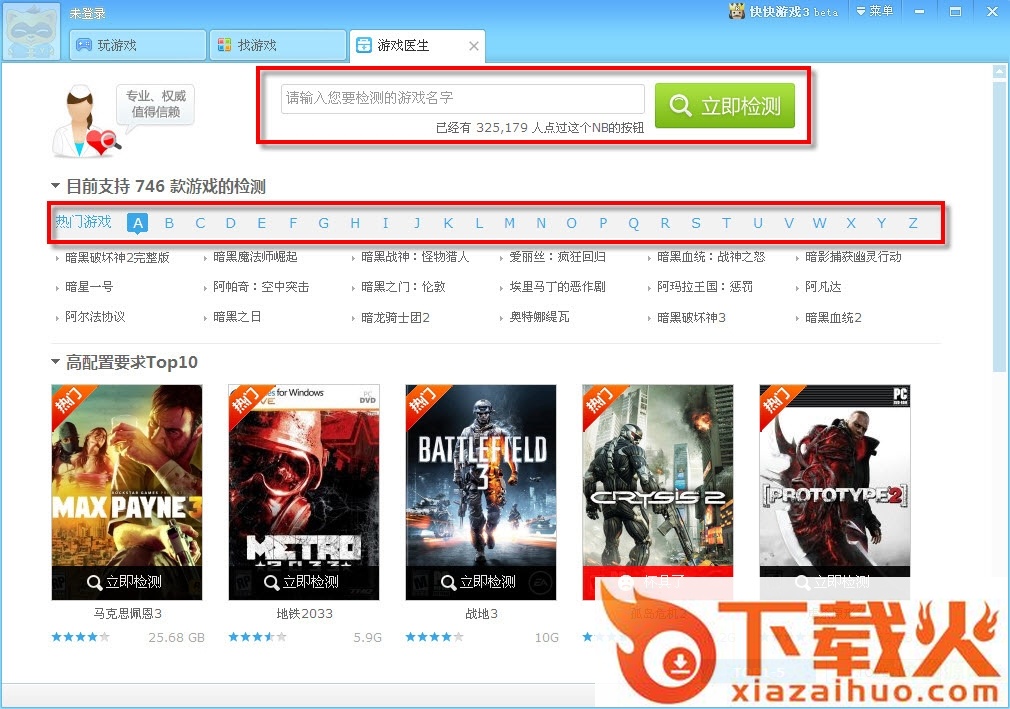Open the 暗黑魔法师崛起 game link
The image size is (1010, 709).
pos(255,257)
